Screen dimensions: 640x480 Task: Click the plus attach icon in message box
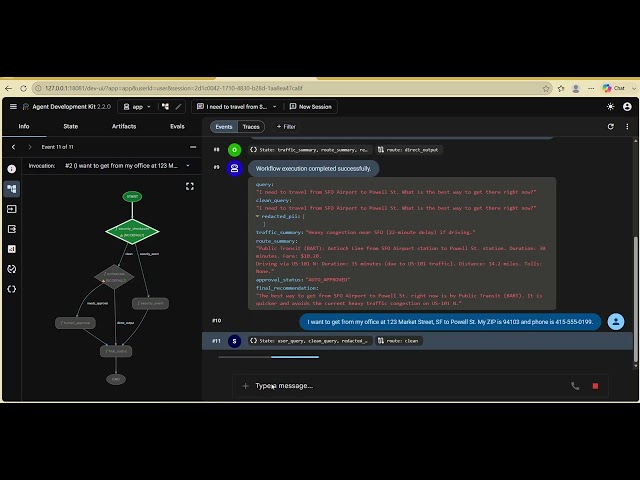245,386
